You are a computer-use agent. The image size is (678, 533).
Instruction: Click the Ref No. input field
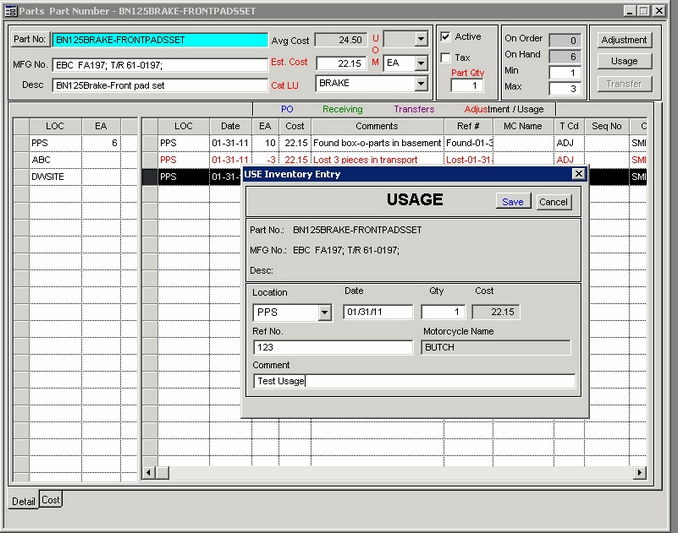tap(333, 348)
